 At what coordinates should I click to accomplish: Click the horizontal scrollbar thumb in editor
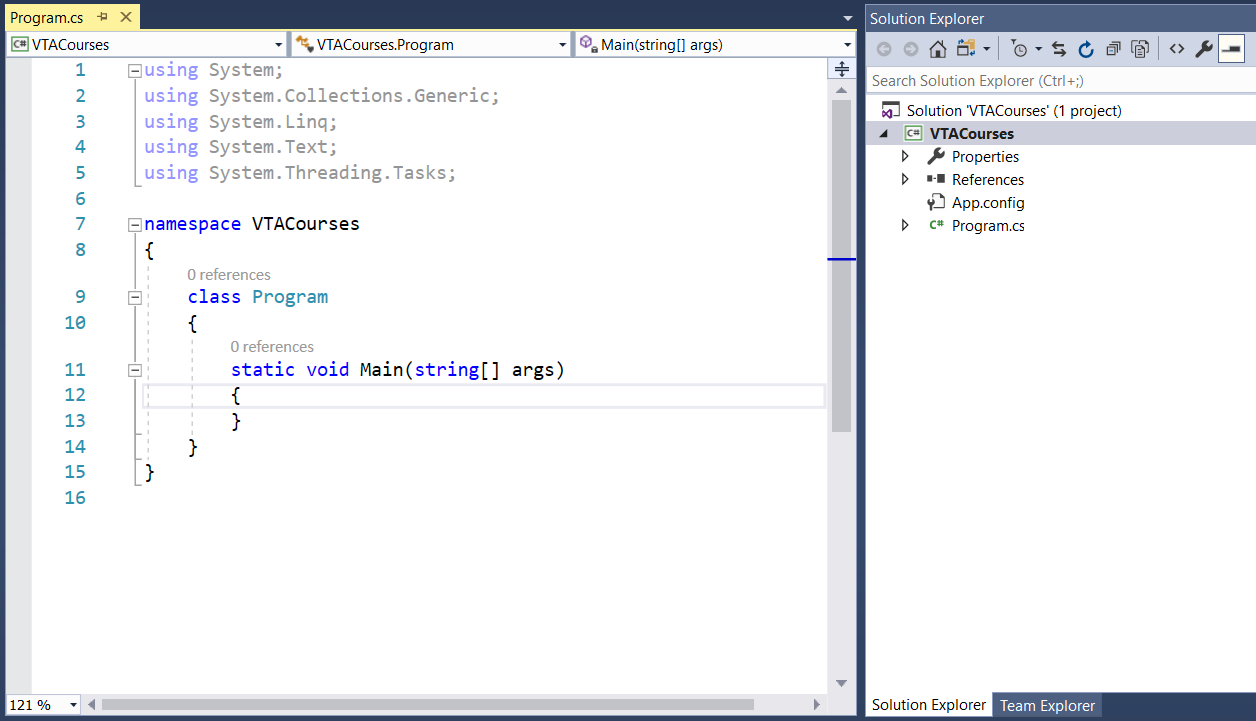coord(428,705)
